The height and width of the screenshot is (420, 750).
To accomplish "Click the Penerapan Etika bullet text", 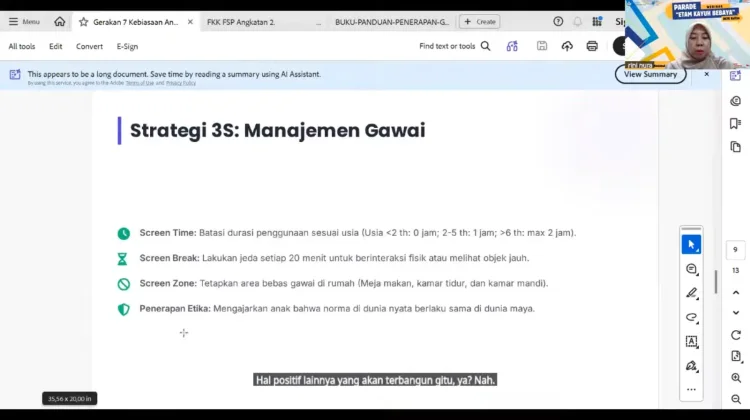I will [337, 309].
